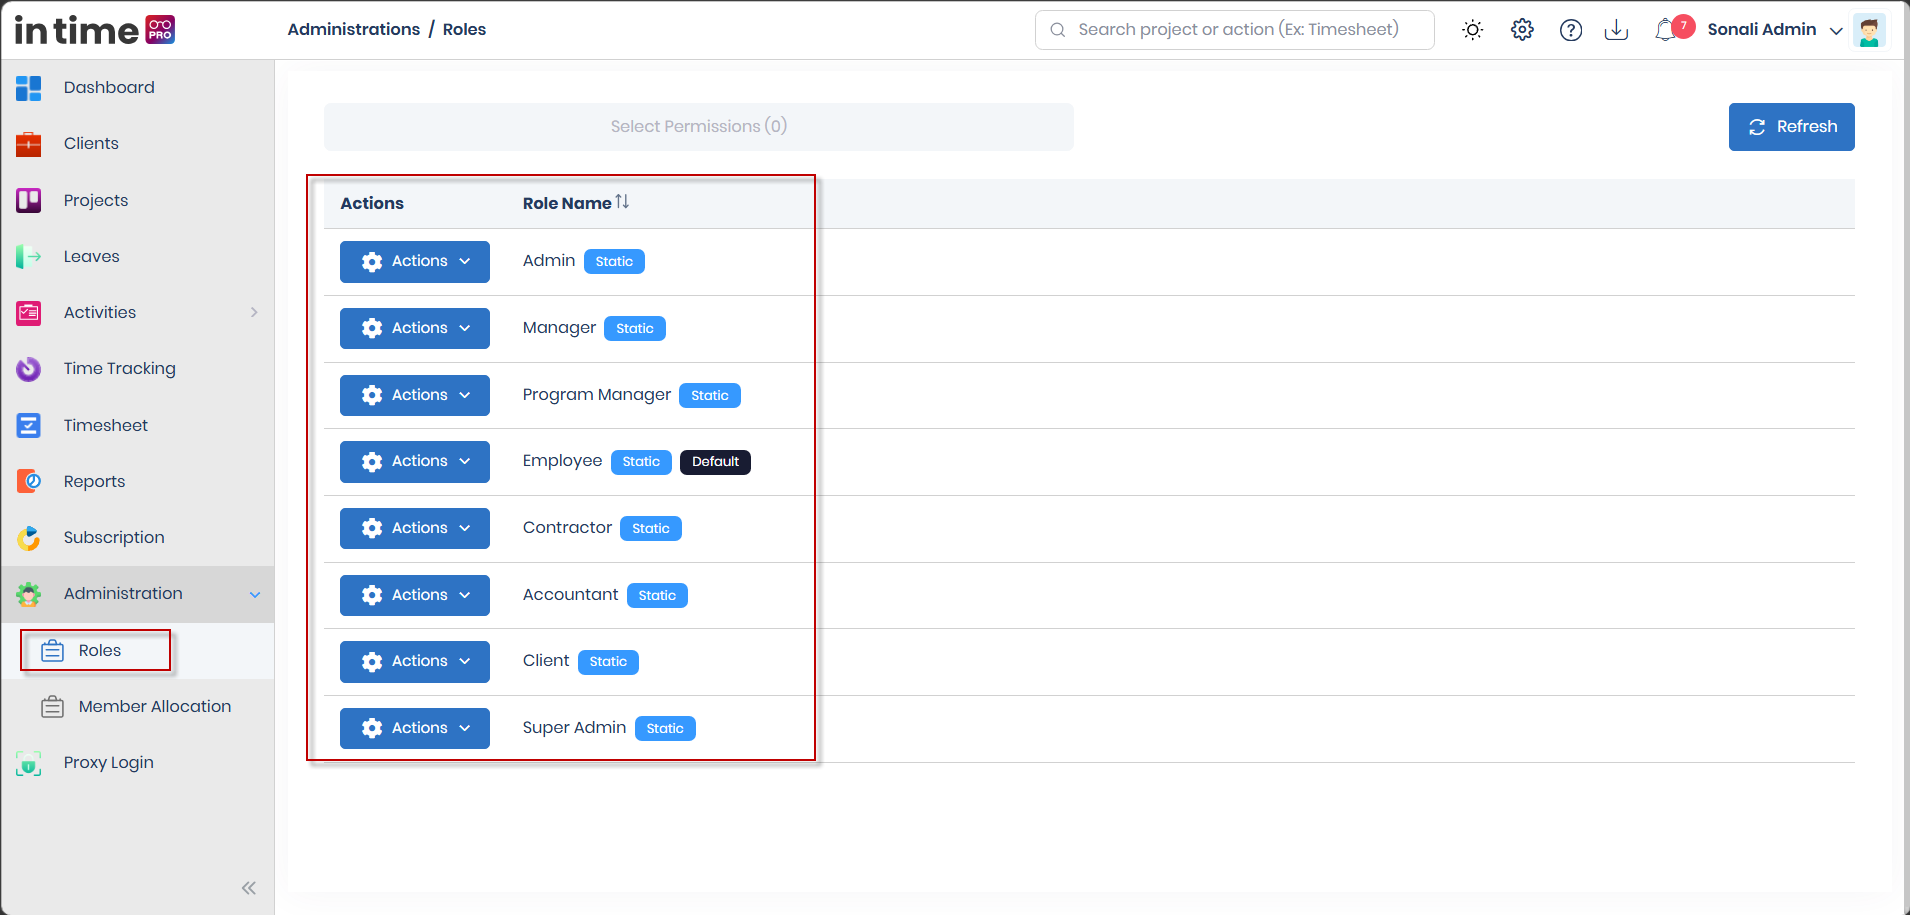Click the Roles breadcrumb text
Screen dimensions: 1910x915
(x=464, y=30)
